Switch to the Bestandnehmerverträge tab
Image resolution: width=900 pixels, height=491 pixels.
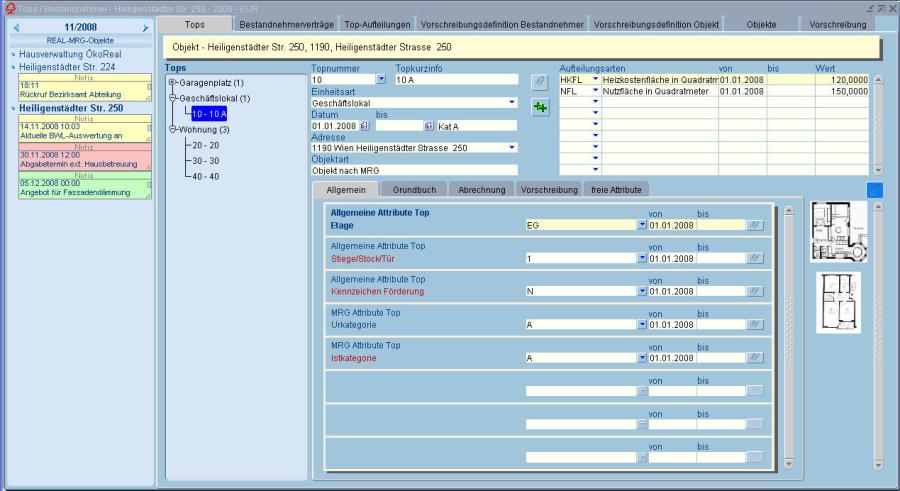tap(286, 25)
